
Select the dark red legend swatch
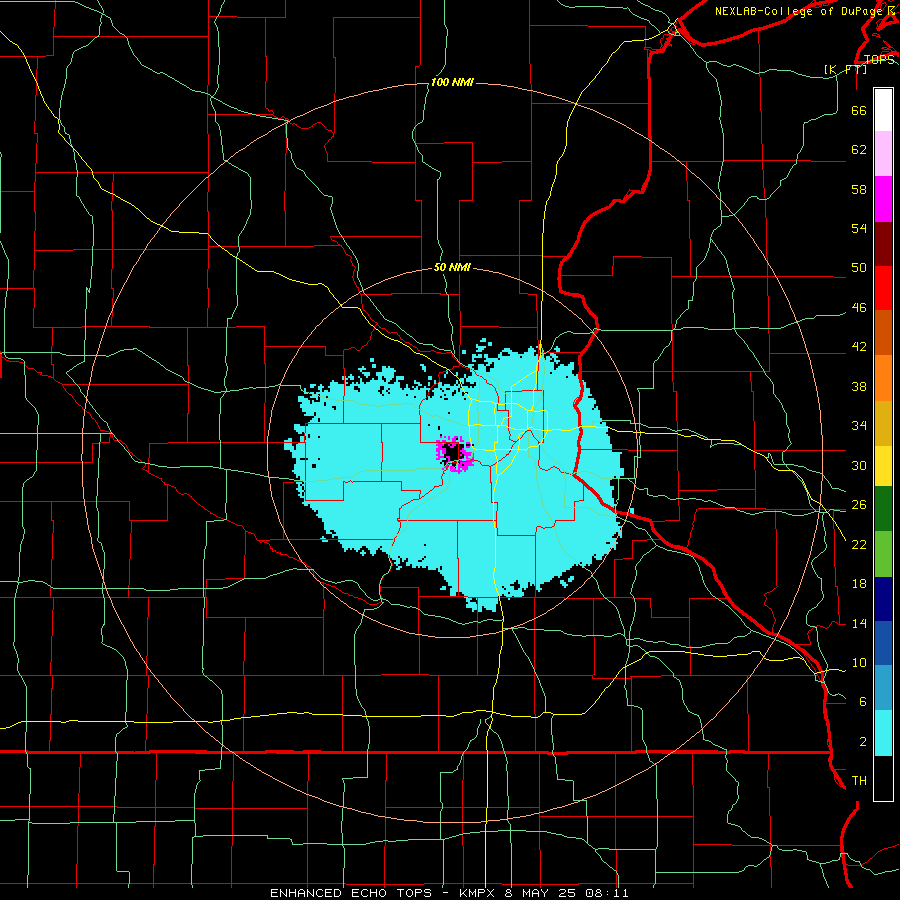click(883, 245)
